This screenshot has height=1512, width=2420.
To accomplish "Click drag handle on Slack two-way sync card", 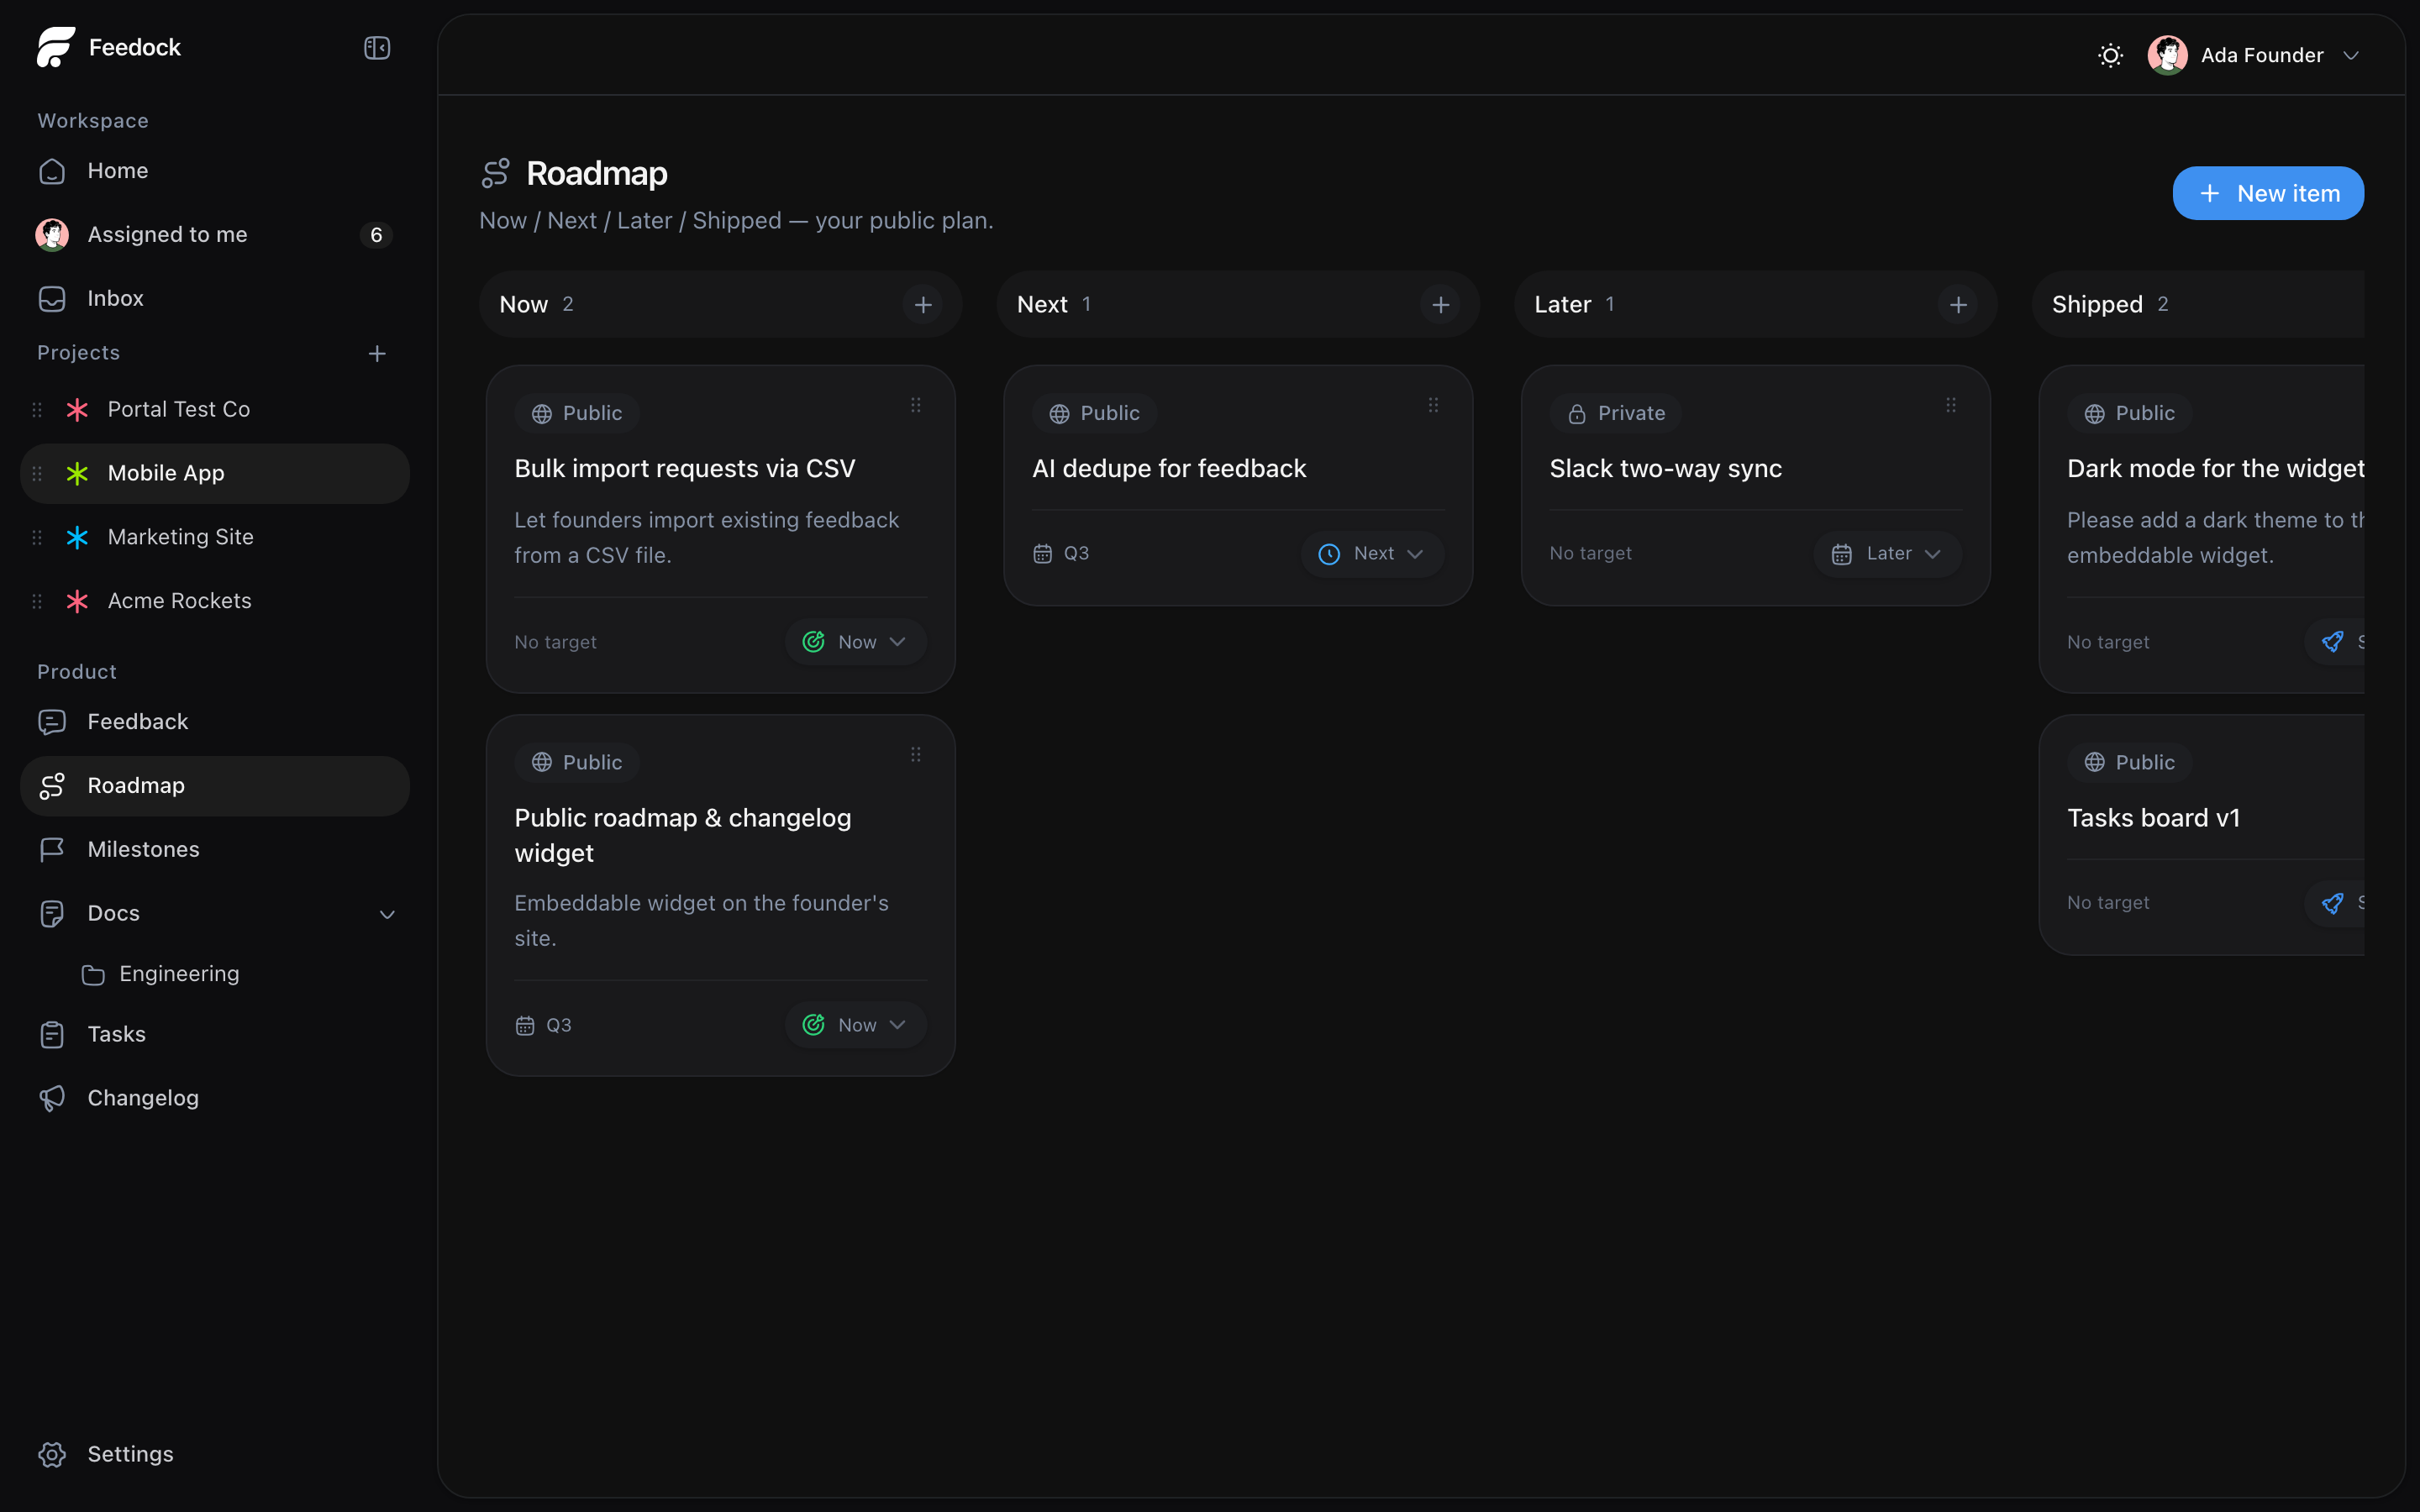I will pos(1951,405).
